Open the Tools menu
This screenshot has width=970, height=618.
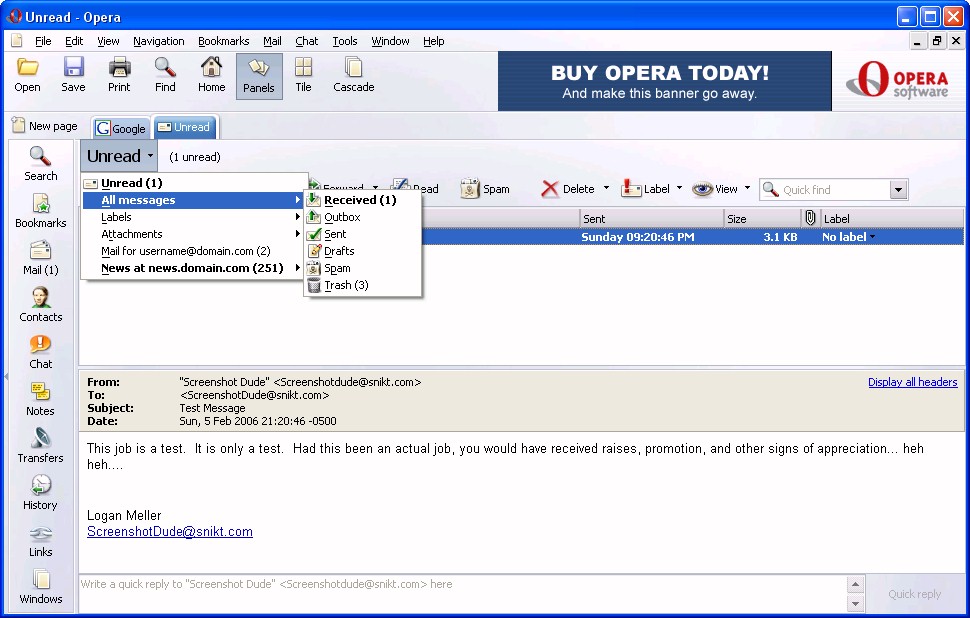(x=345, y=41)
